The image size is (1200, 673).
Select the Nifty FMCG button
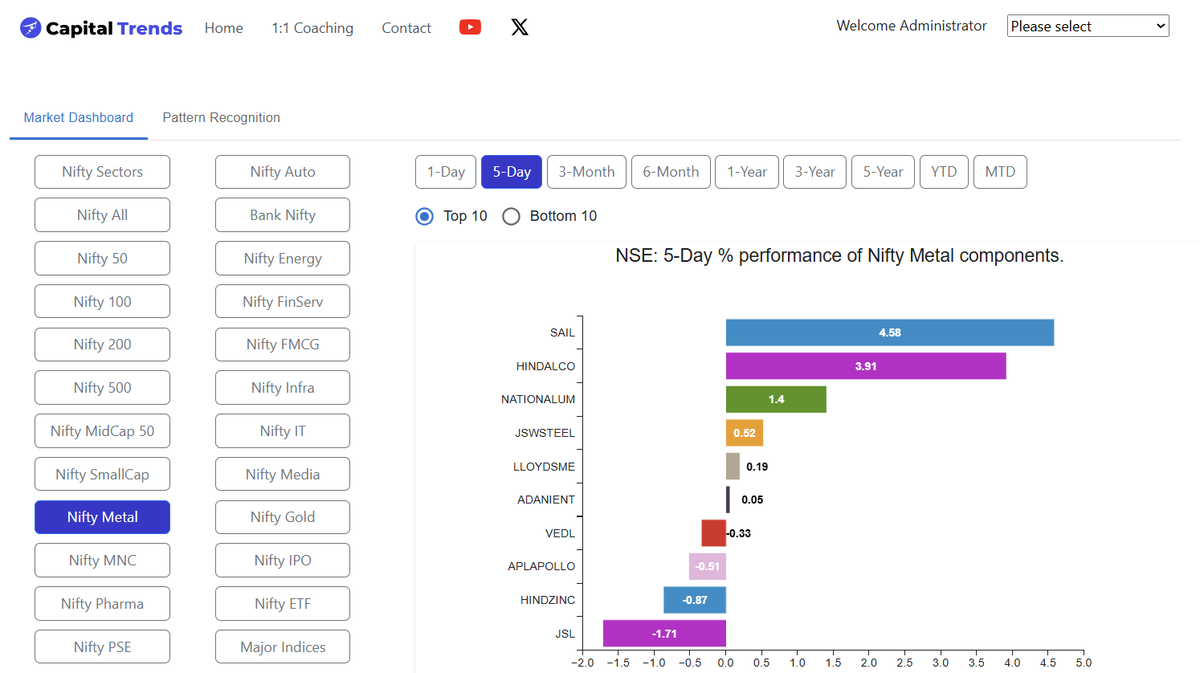[283, 344]
